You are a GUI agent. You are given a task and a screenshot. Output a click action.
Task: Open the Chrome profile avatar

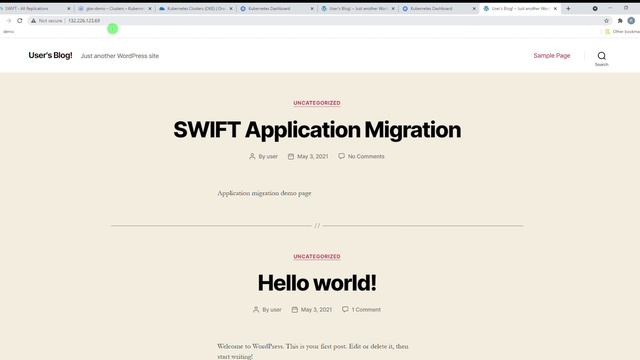pyautogui.click(x=631, y=20)
